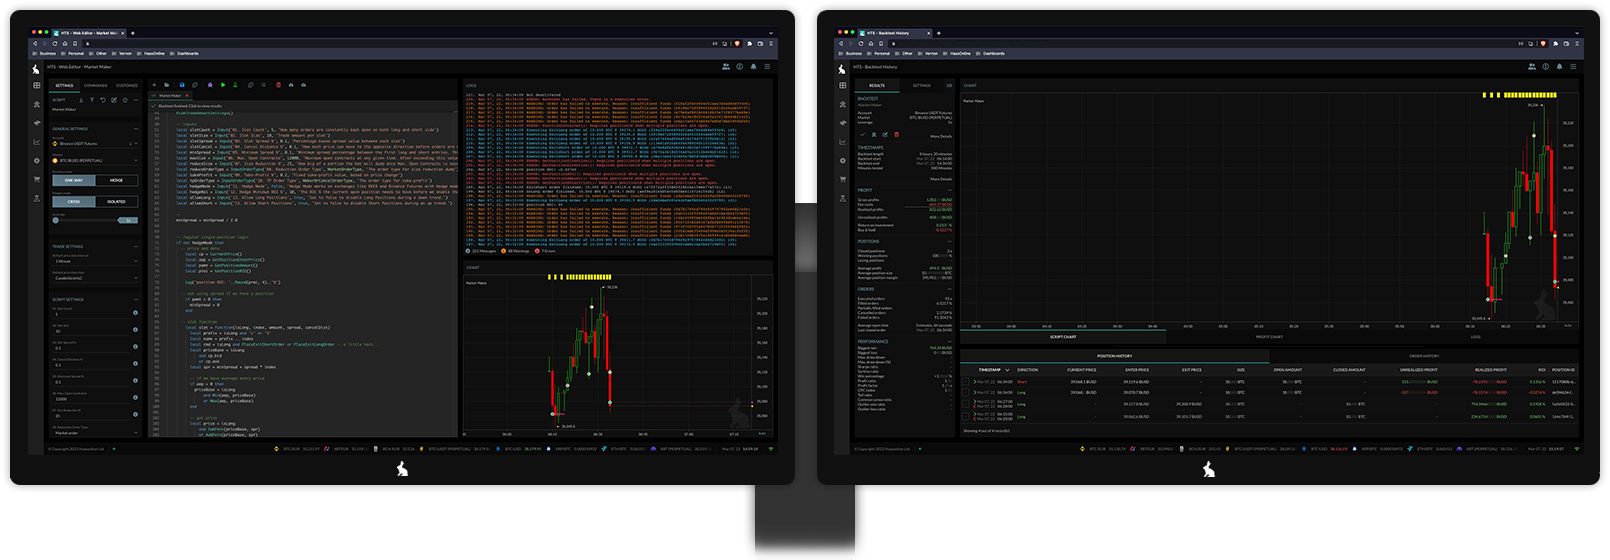Viewport: 1610px width, 560px height.
Task: Click the undo icon in the Script section header
Action: click(103, 100)
